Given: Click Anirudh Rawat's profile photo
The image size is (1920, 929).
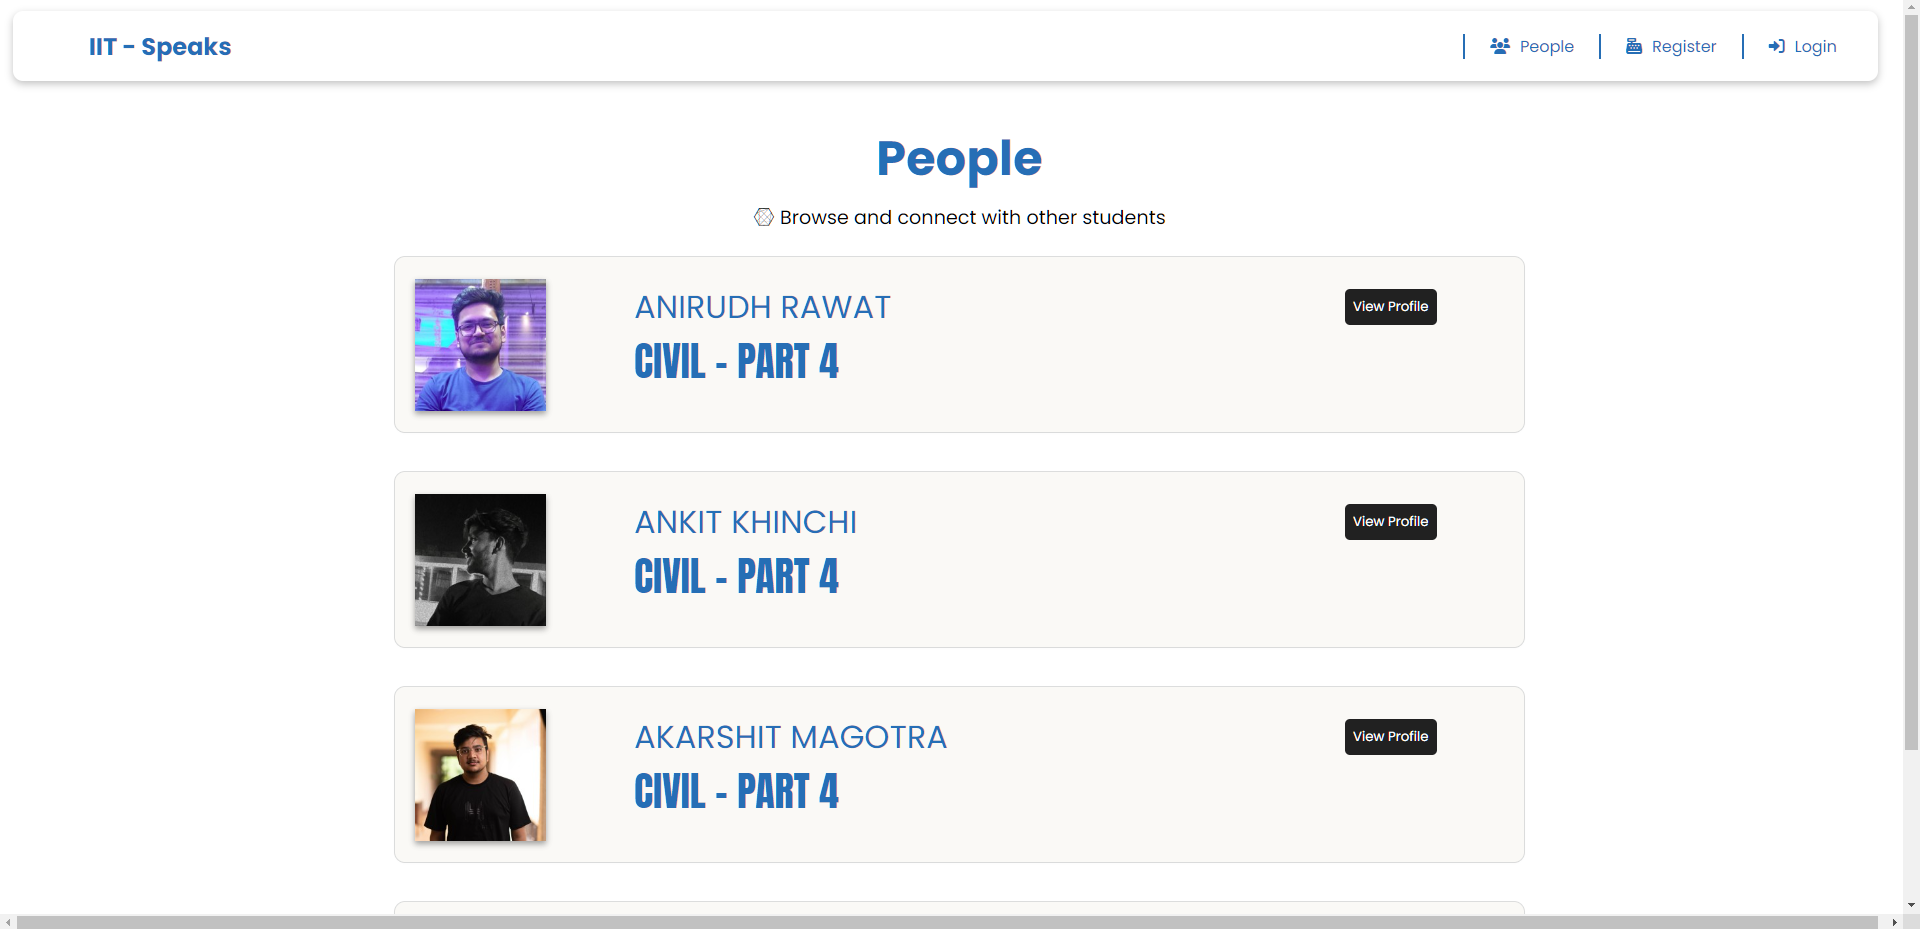Looking at the screenshot, I should click(x=479, y=345).
